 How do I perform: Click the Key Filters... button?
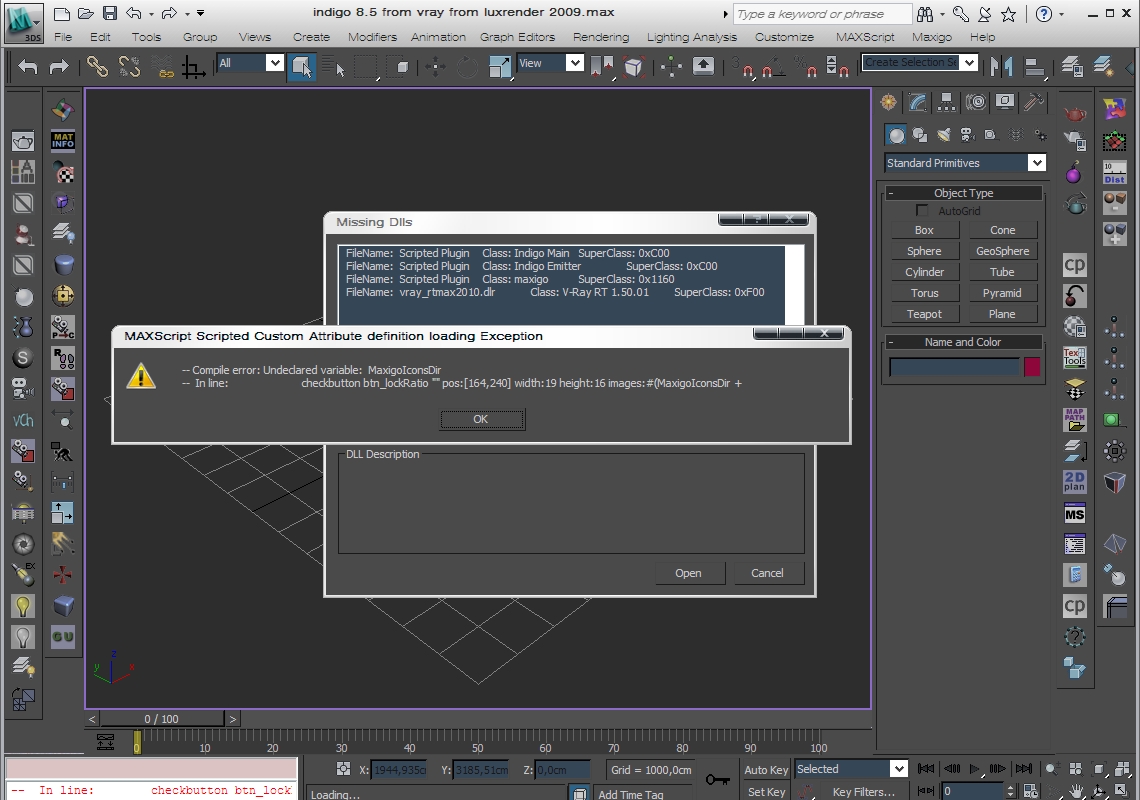863,792
